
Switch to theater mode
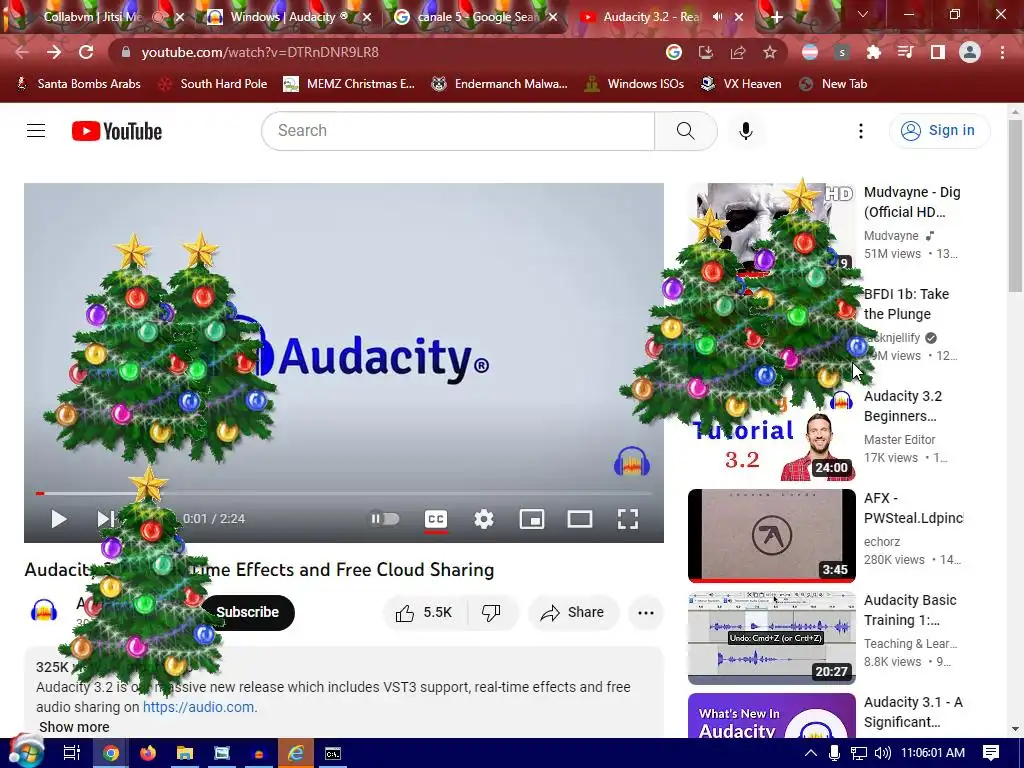coord(580,519)
